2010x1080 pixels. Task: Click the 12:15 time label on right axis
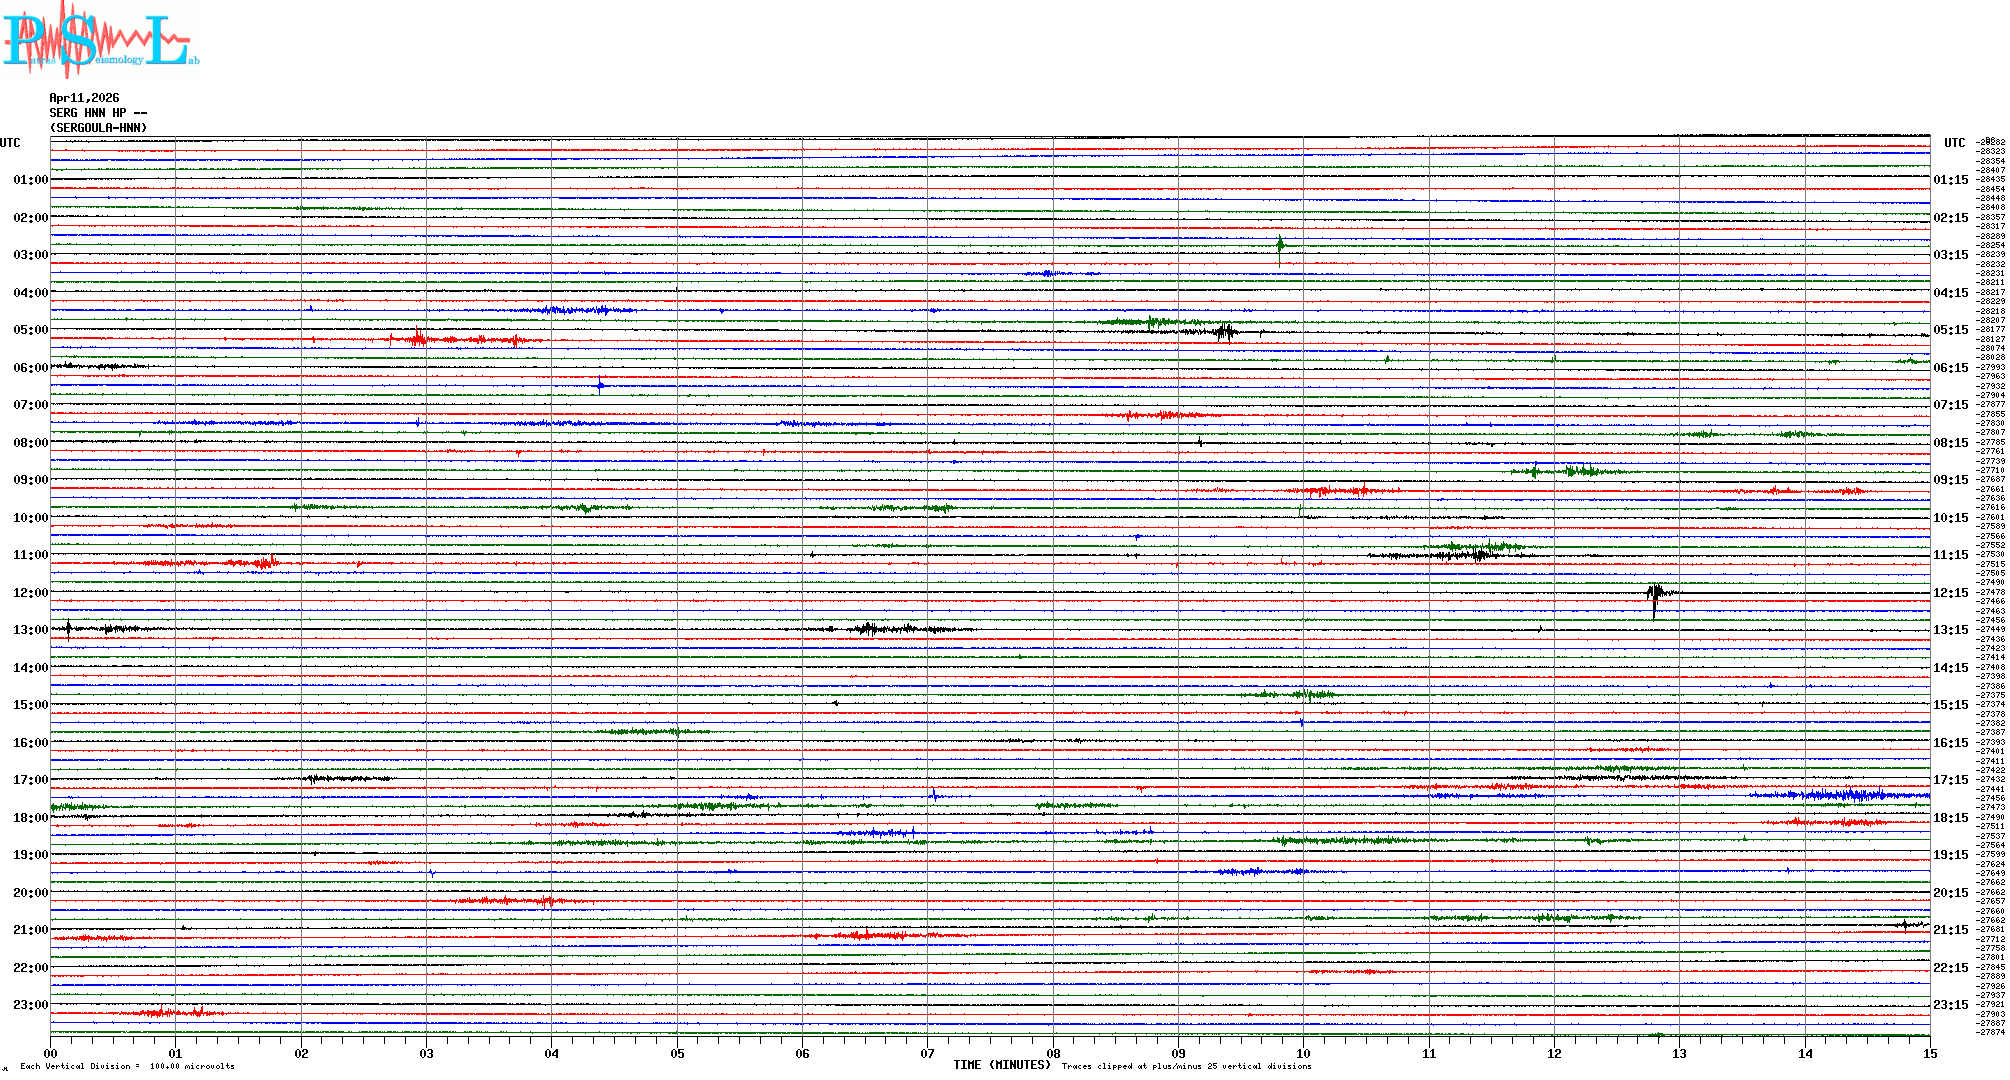tap(1950, 593)
